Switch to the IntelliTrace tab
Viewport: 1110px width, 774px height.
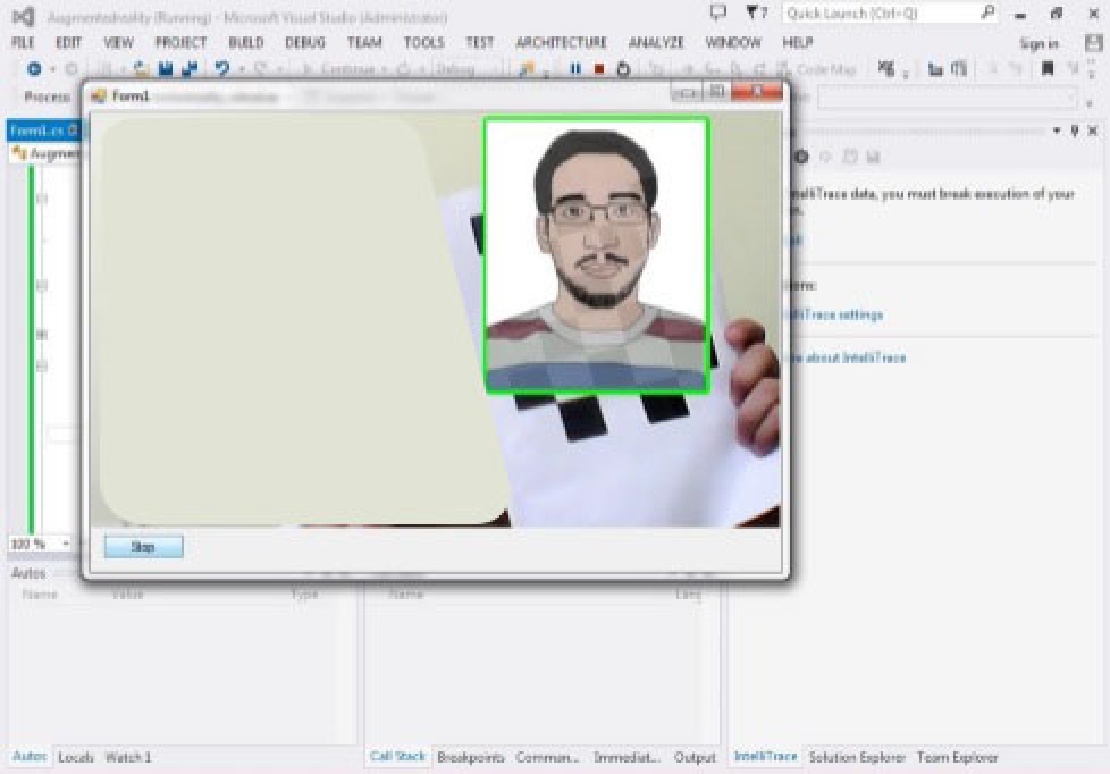click(765, 756)
